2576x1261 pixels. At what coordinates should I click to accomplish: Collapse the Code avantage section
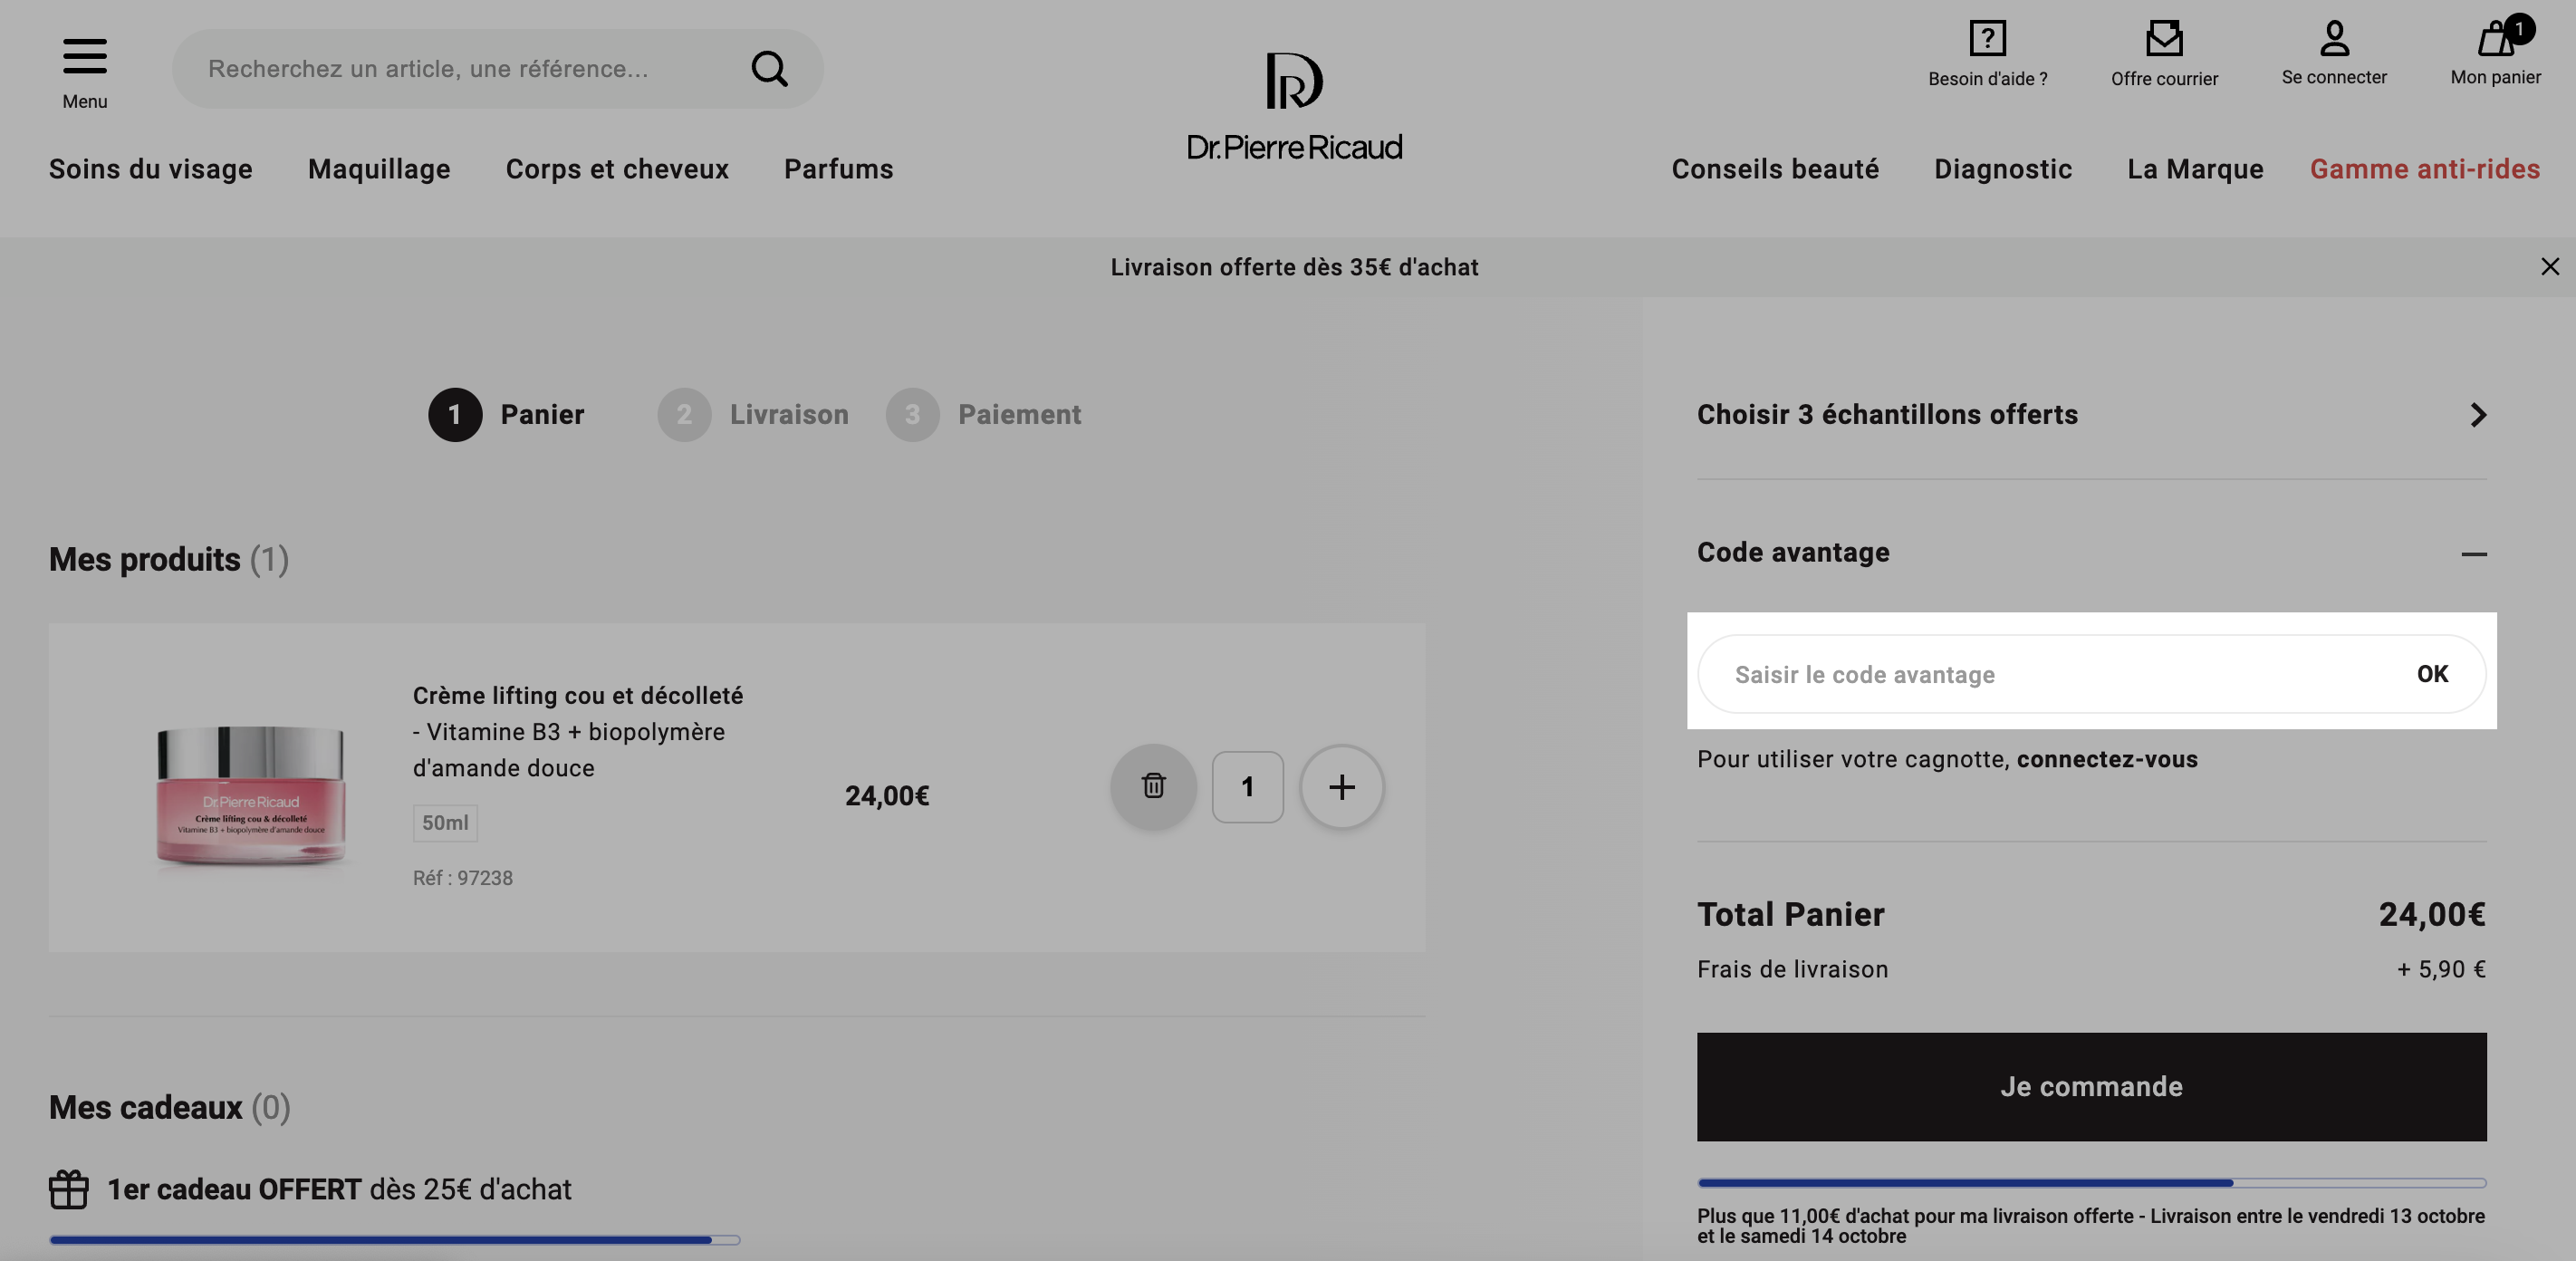pyautogui.click(x=2474, y=553)
